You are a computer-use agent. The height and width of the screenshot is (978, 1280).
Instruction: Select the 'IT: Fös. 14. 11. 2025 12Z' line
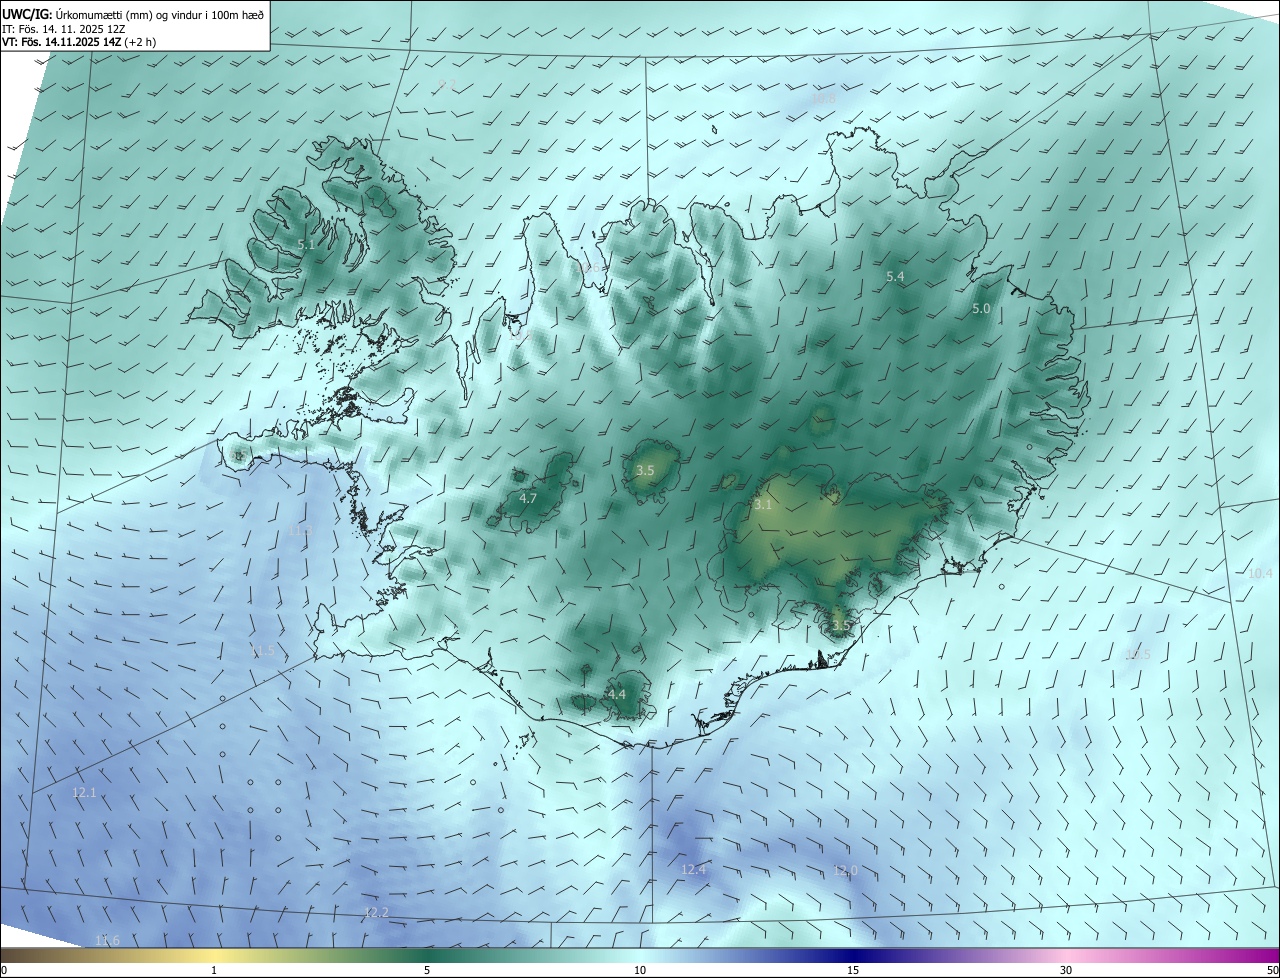tap(63, 29)
